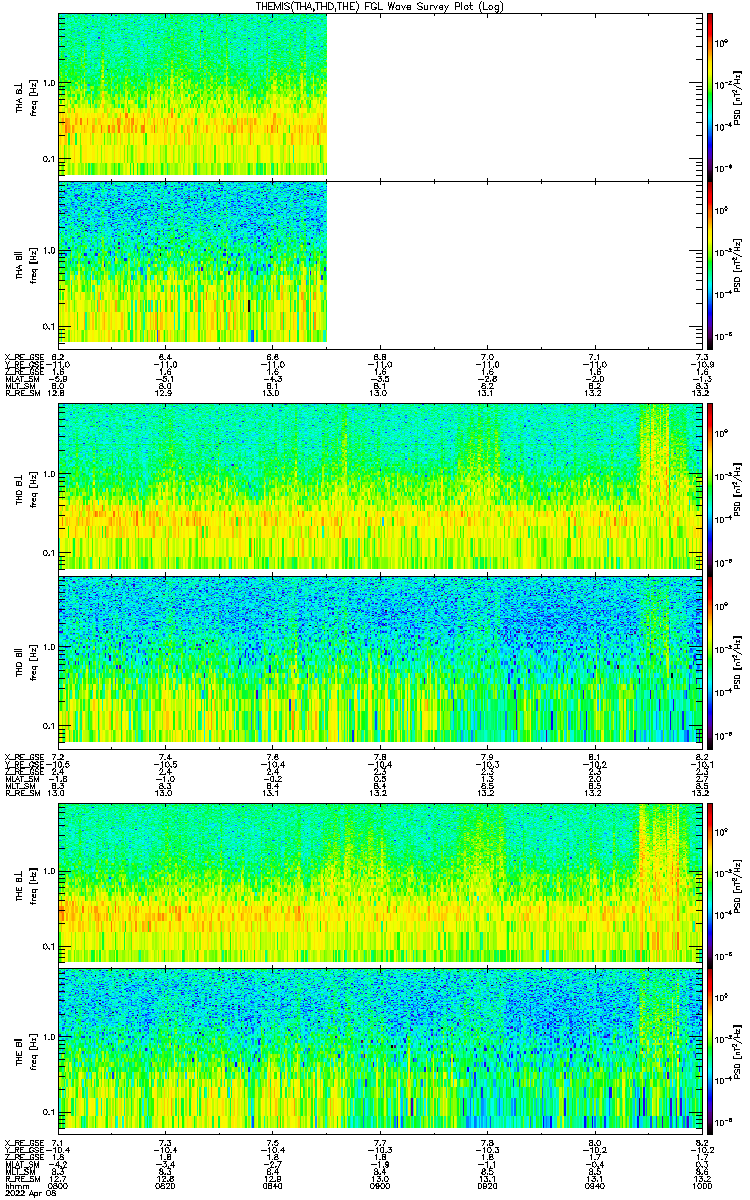
Task: Click the 0940 time tick label
Action: point(593,1184)
